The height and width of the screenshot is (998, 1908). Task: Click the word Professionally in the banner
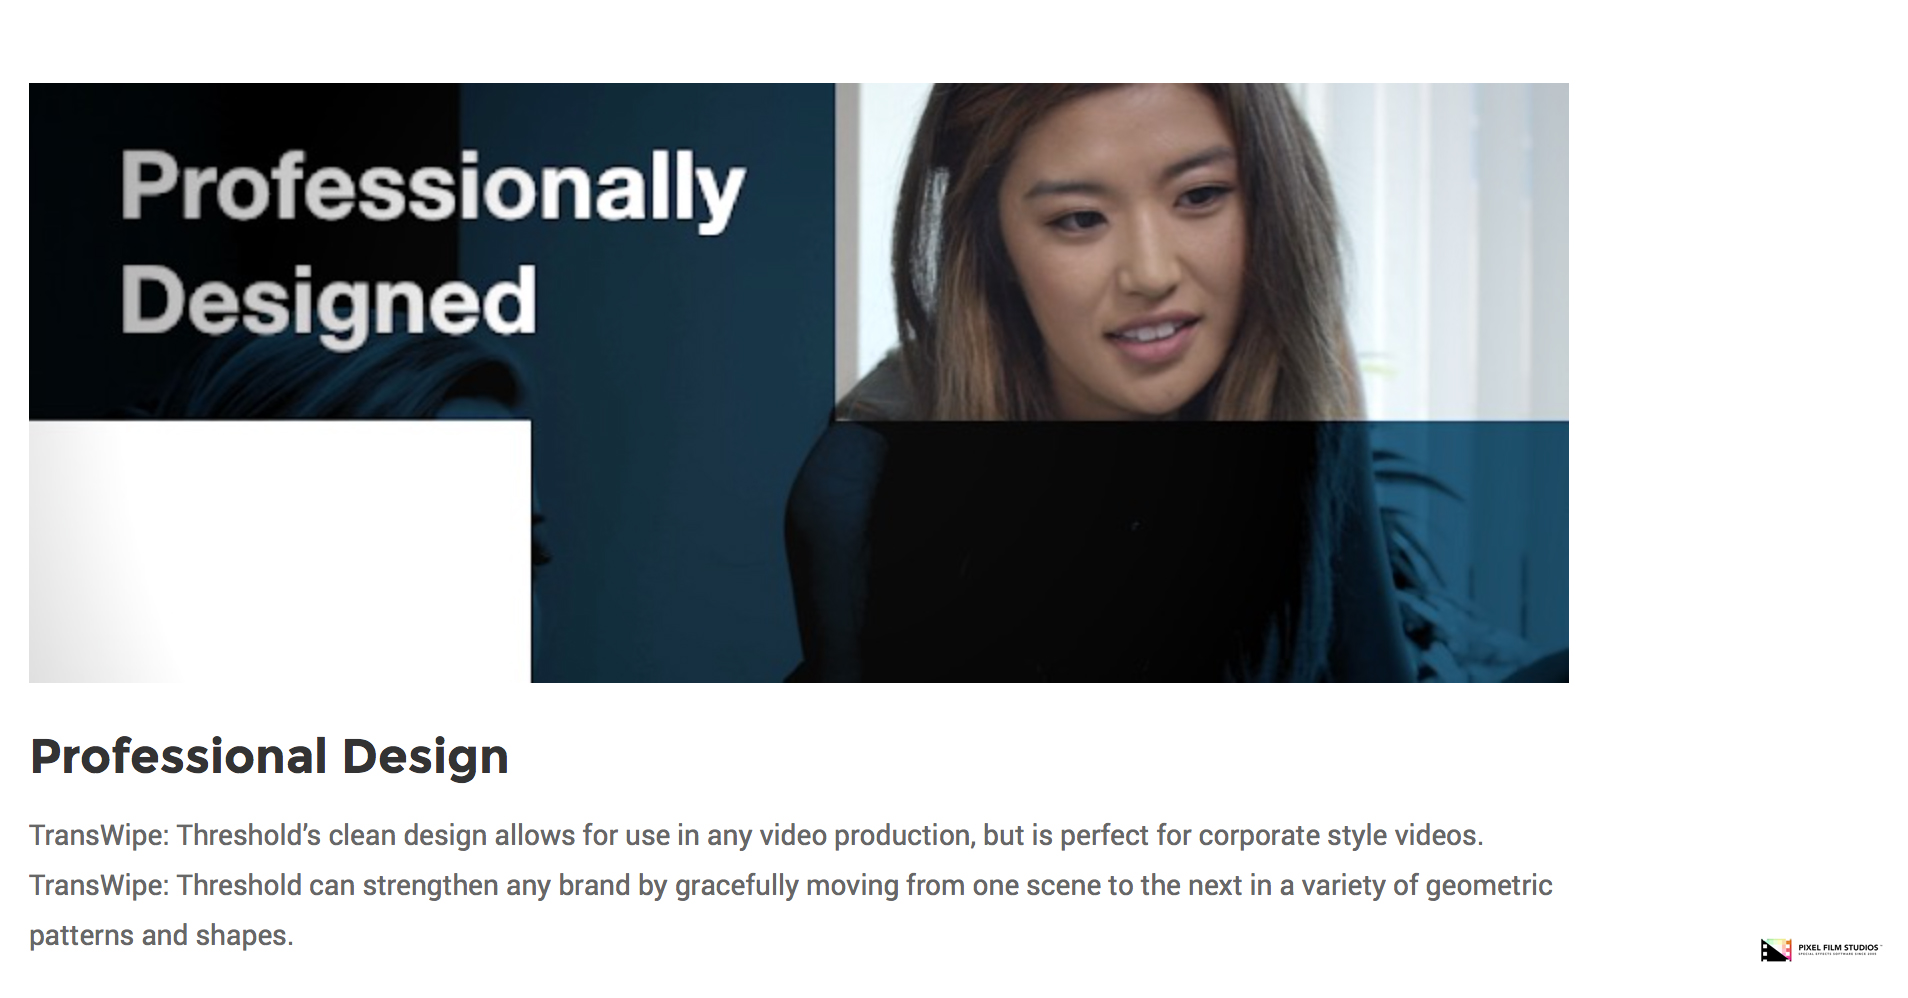[x=433, y=189]
